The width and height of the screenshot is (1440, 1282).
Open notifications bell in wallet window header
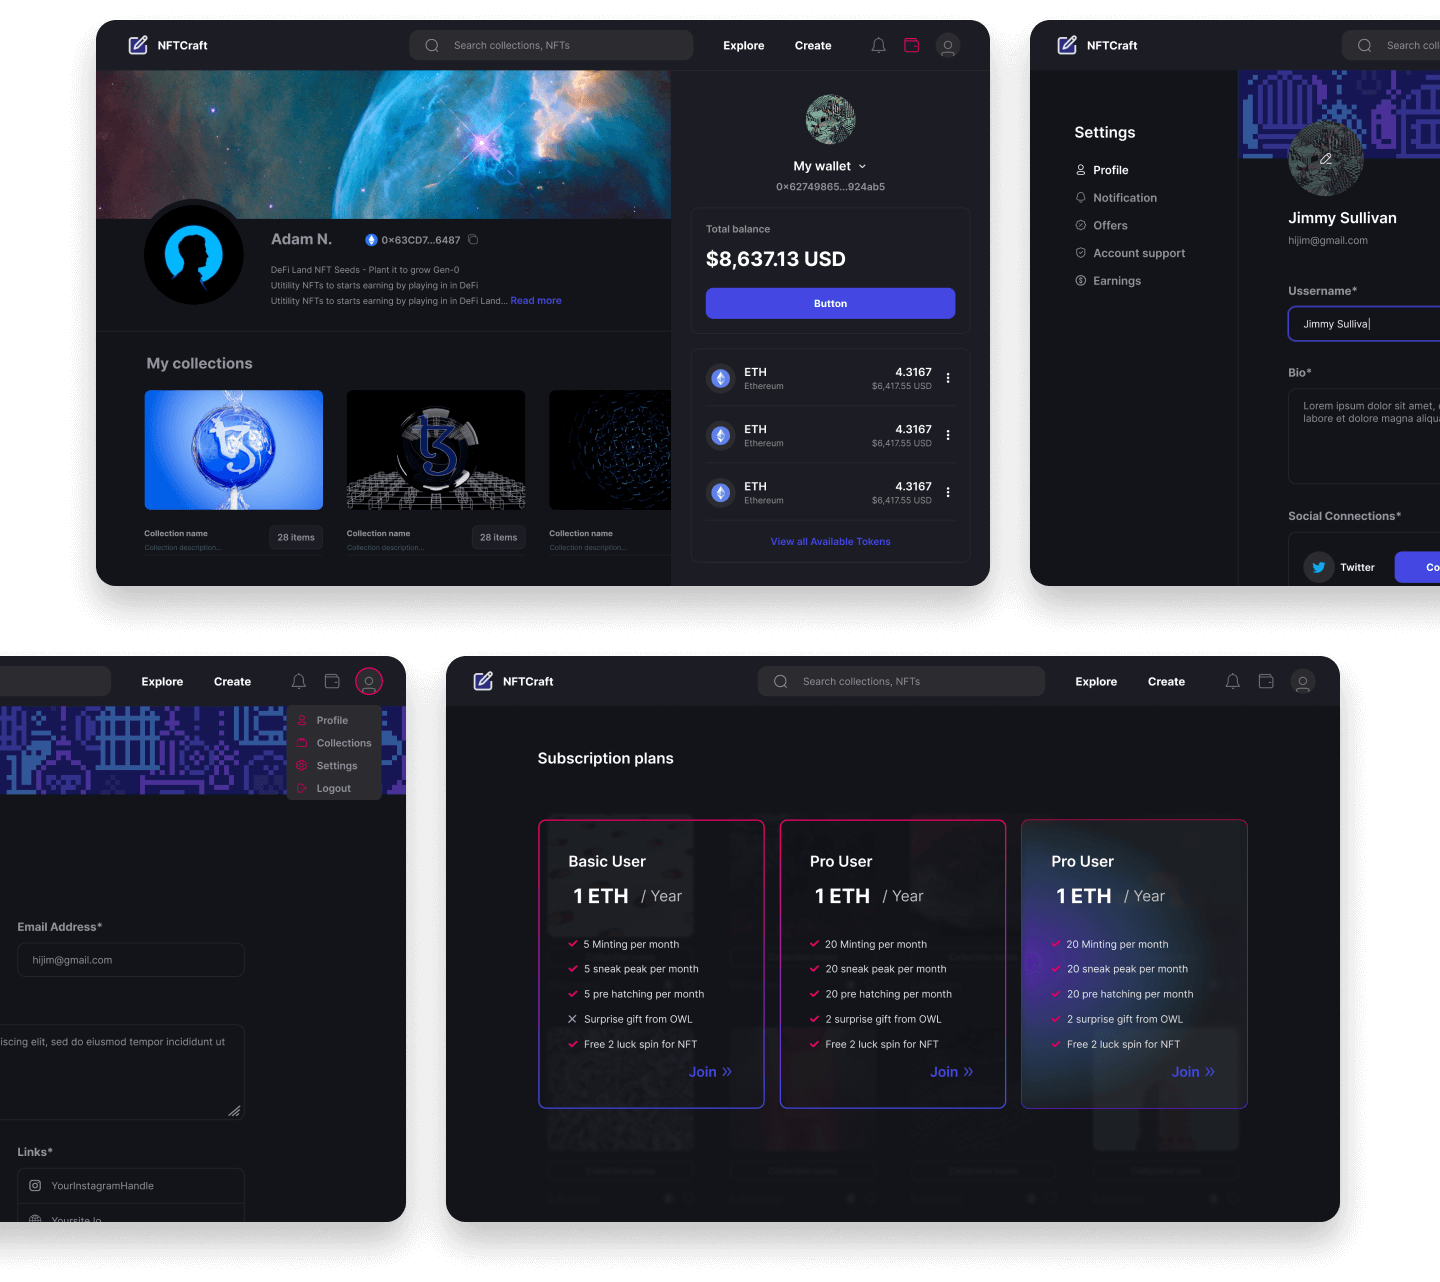[878, 45]
